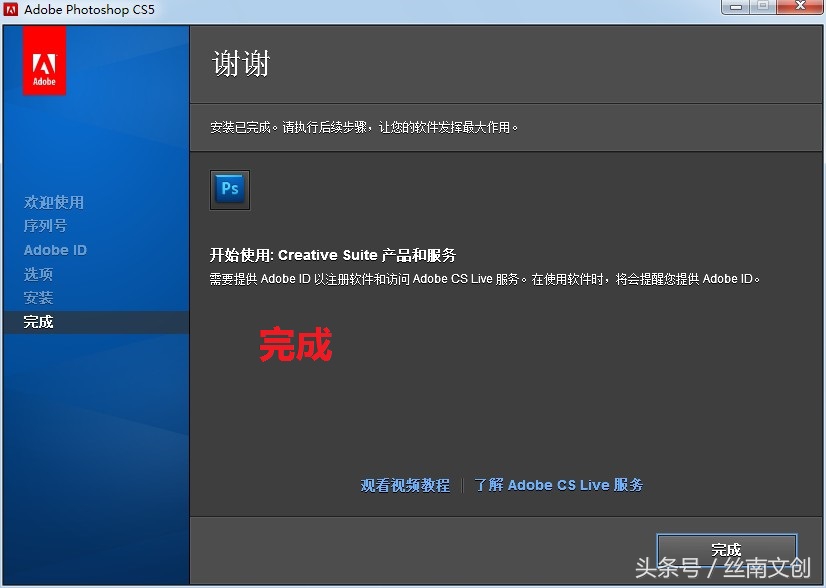Select the 安装 step in the sidebar
The image size is (826, 588).
pyautogui.click(x=38, y=297)
